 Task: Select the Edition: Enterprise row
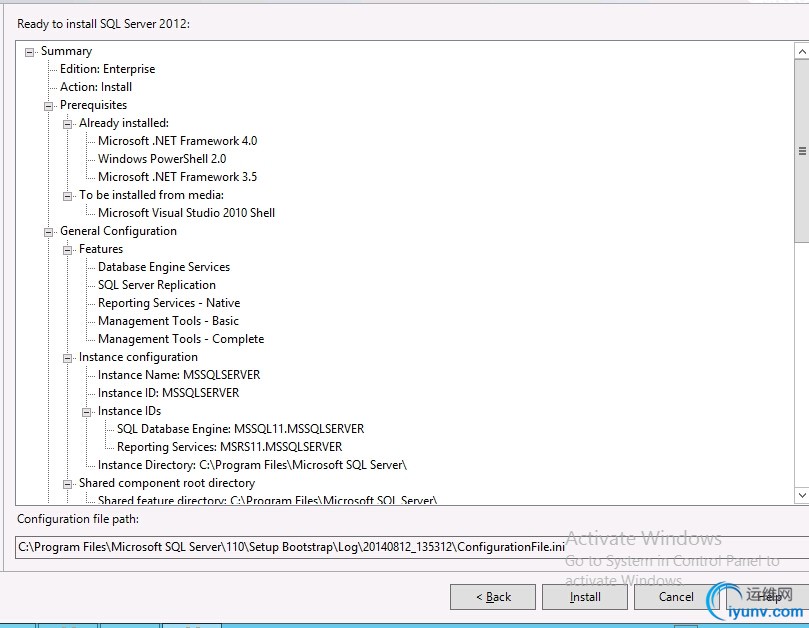pyautogui.click(x=107, y=69)
